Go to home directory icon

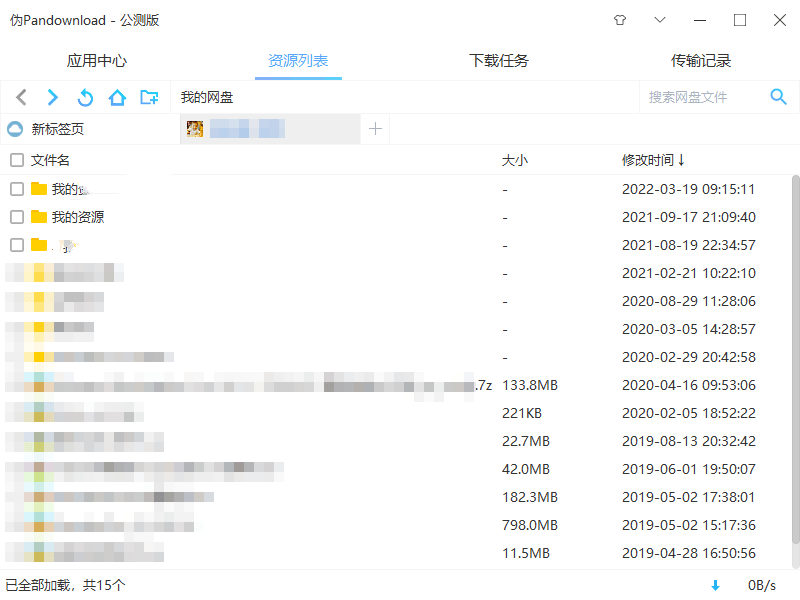tap(117, 97)
